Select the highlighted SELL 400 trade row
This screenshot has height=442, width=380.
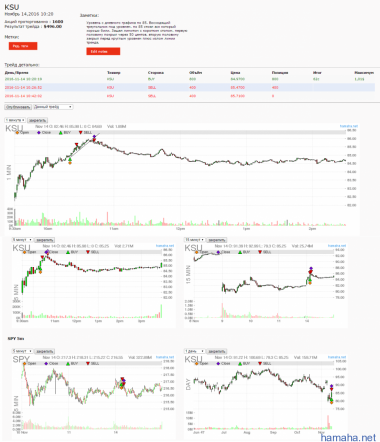tap(190, 87)
